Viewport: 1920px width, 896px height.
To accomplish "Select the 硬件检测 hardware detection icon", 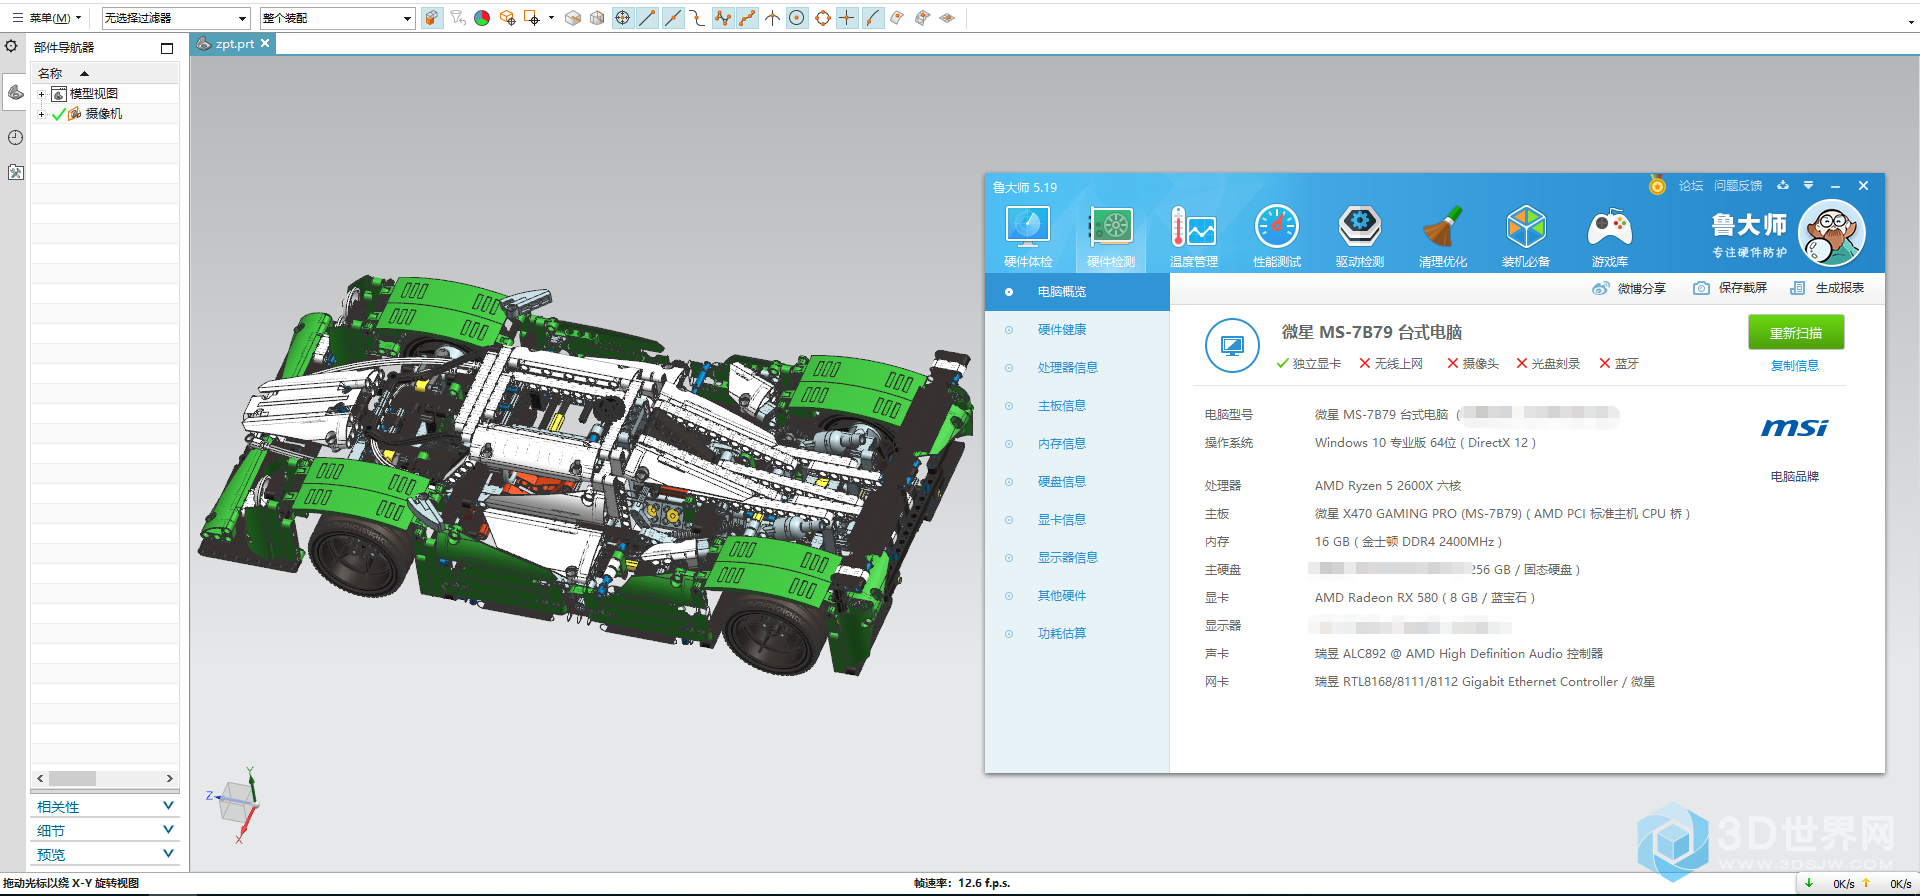I will coord(1111,236).
